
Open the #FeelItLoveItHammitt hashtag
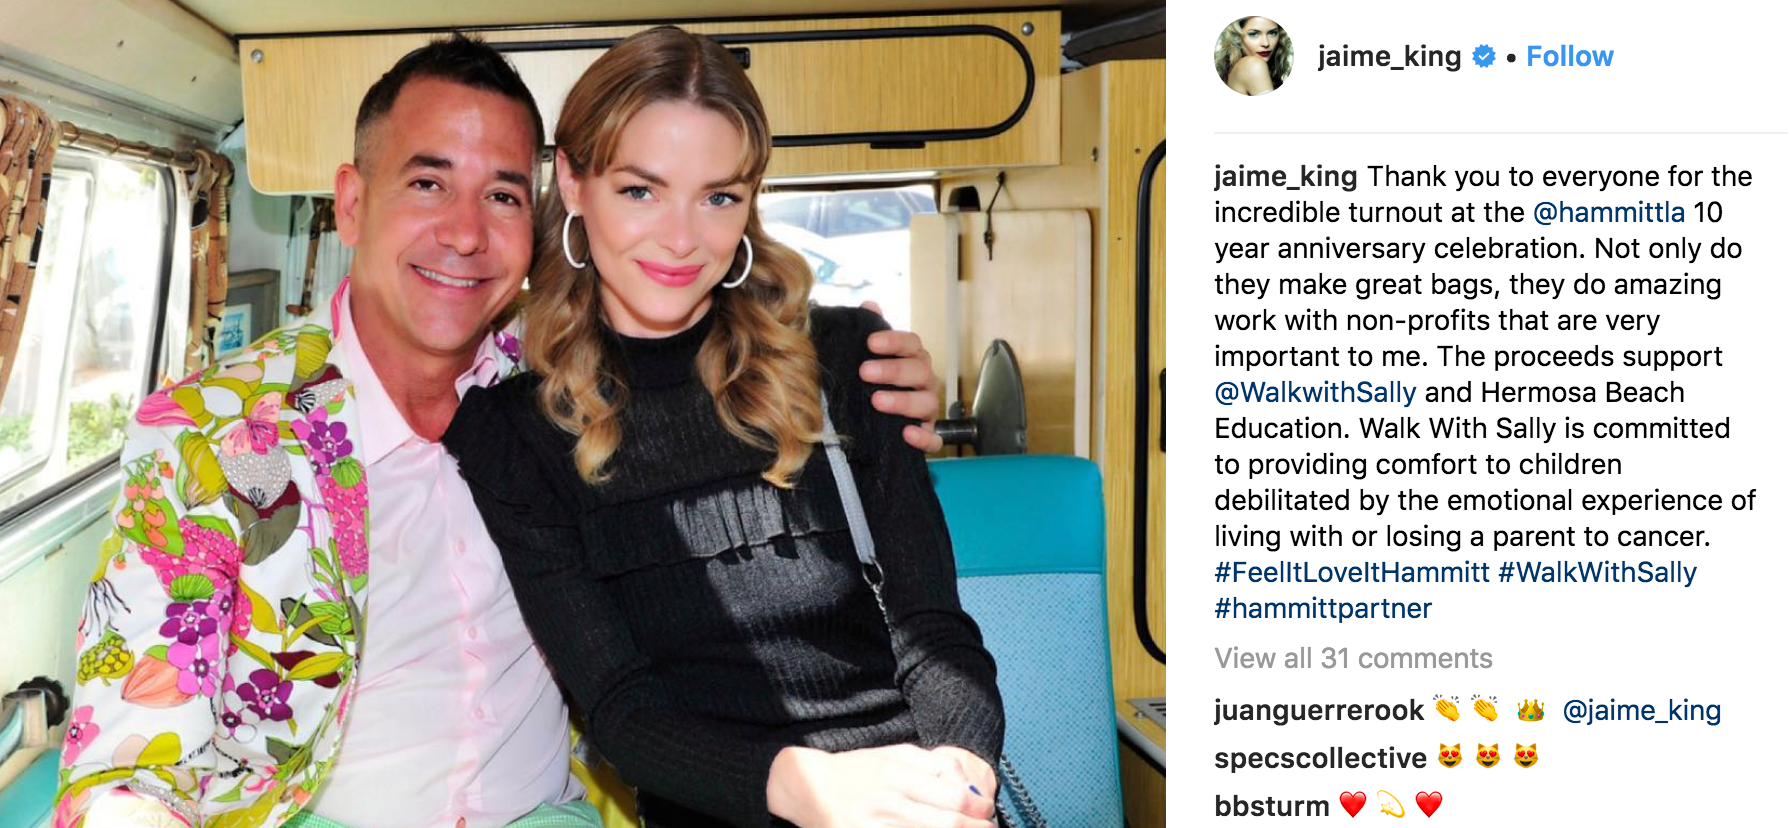[1352, 572]
